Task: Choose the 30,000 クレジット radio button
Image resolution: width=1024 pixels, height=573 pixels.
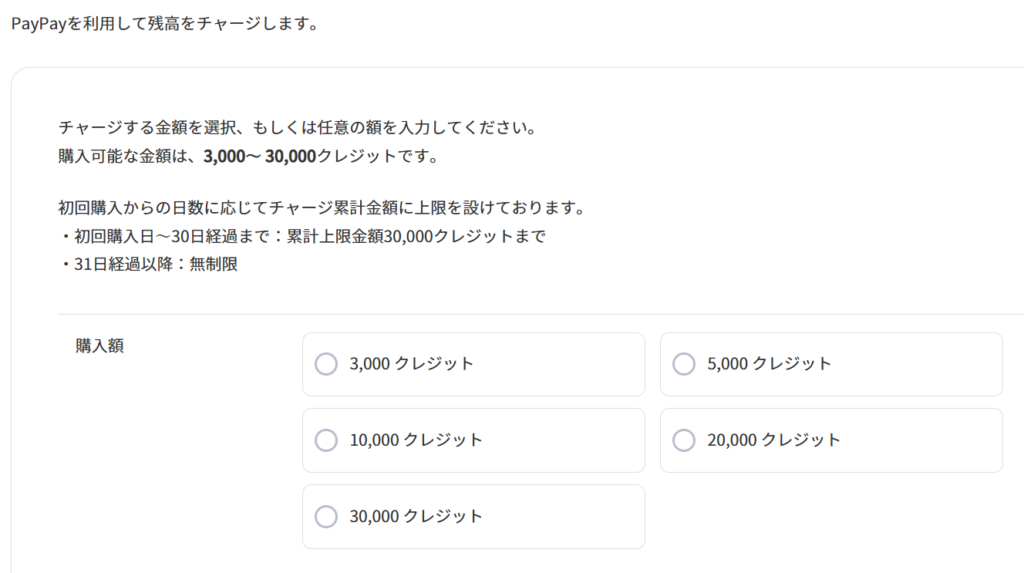Action: pos(326,517)
